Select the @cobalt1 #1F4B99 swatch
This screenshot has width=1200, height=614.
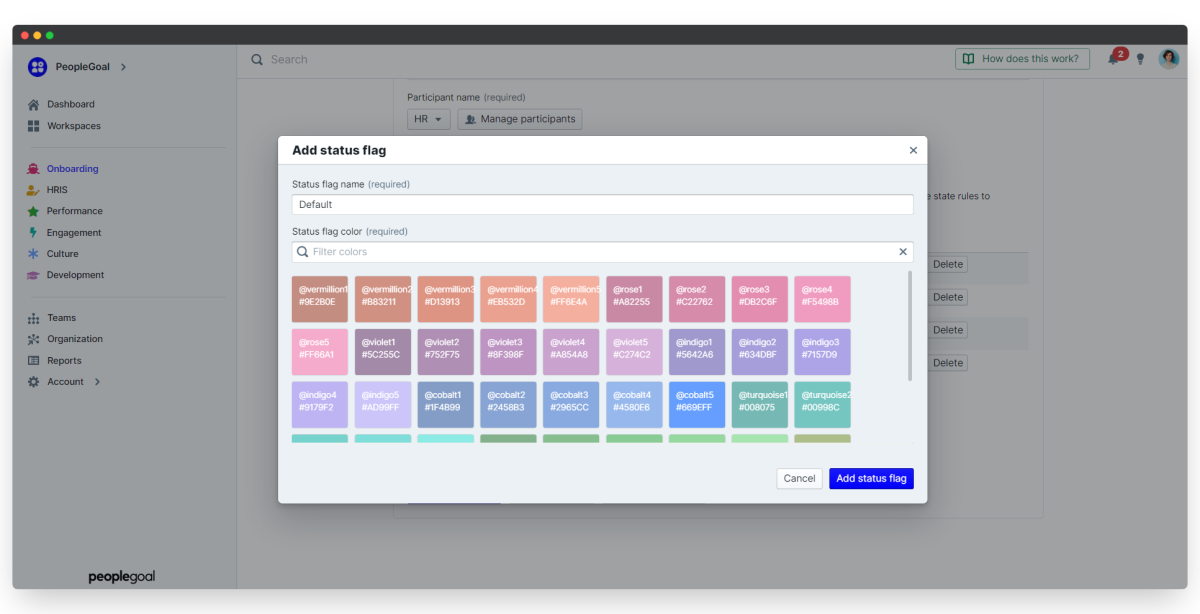point(446,404)
